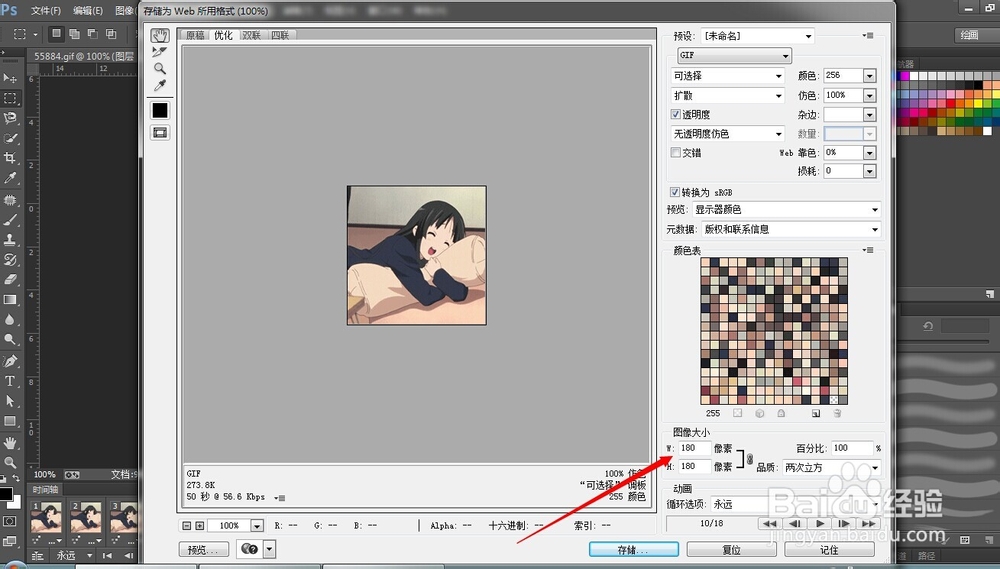This screenshot has width=1000, height=569.
Task: Shift colors to web palette cube icon
Action: [760, 413]
